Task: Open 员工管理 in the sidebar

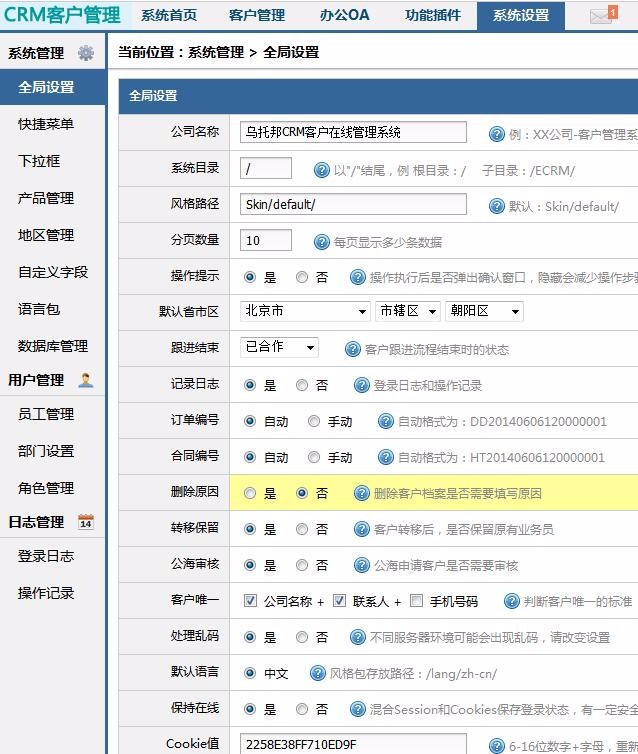Action: pyautogui.click(x=46, y=414)
